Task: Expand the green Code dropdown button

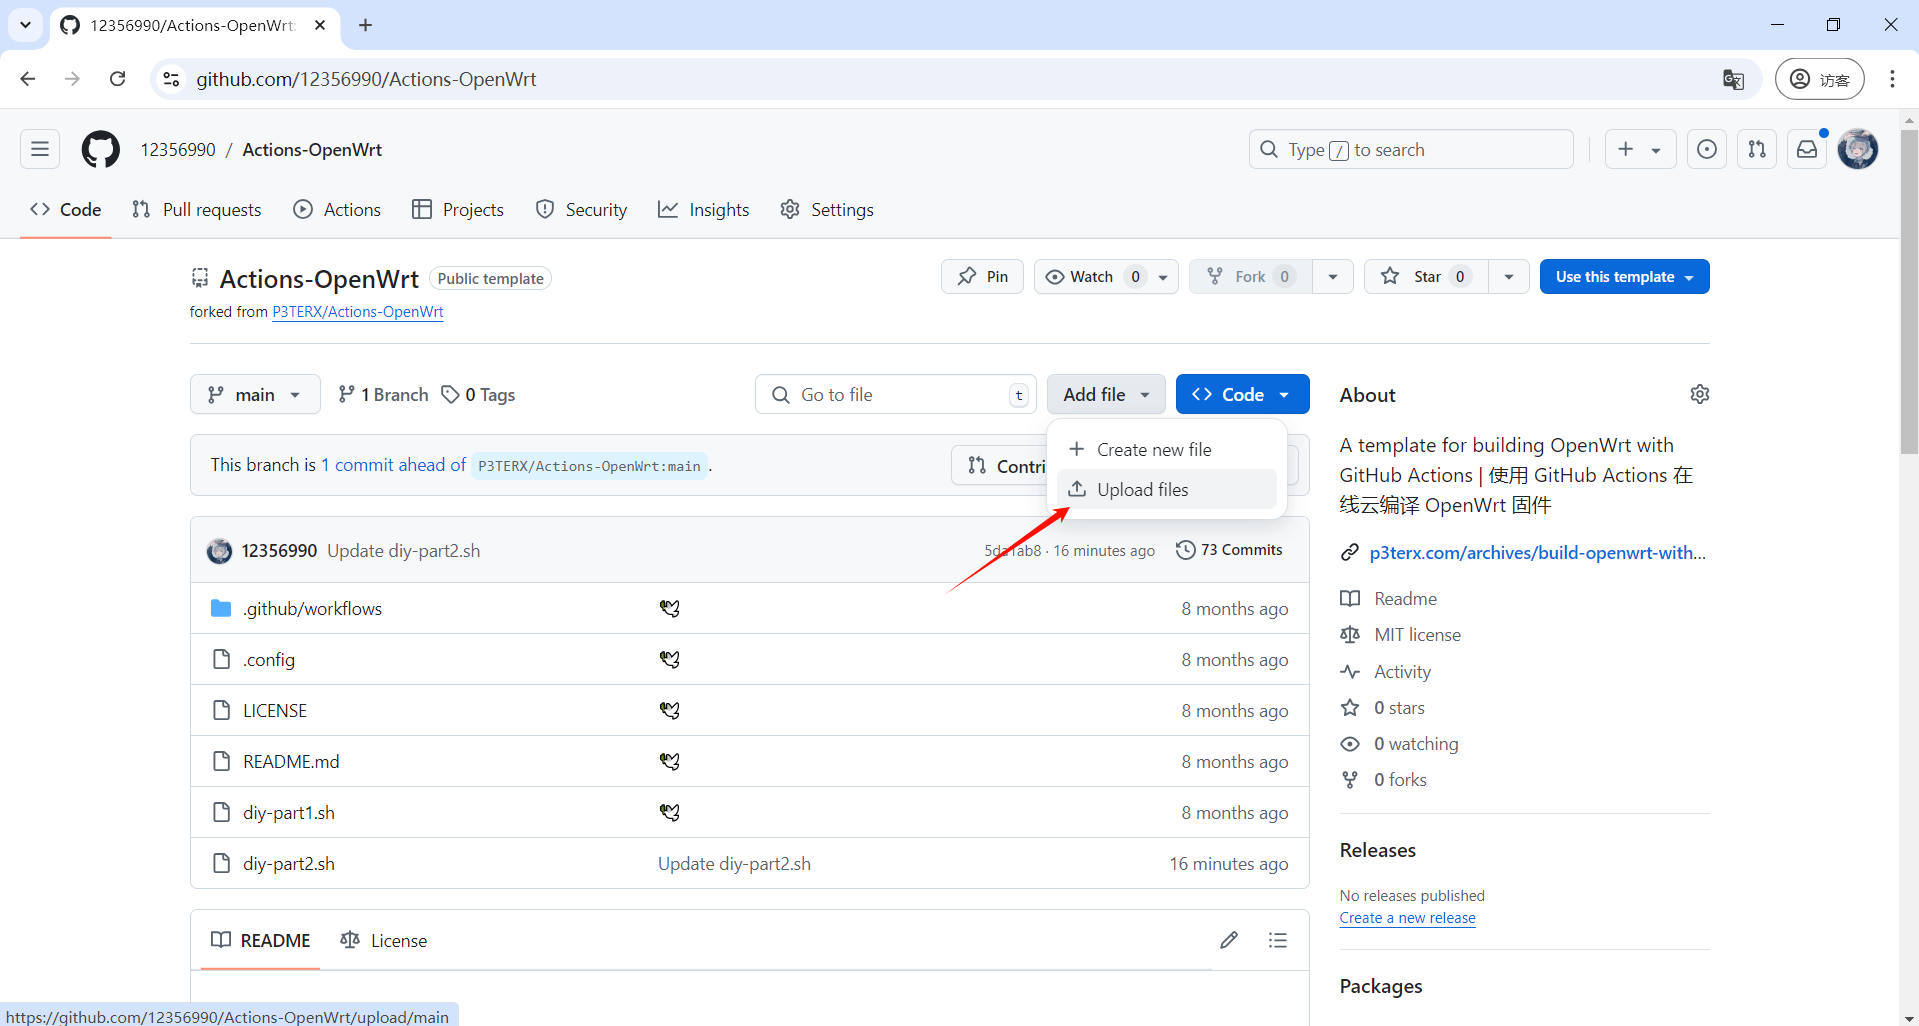Action: tap(1242, 395)
